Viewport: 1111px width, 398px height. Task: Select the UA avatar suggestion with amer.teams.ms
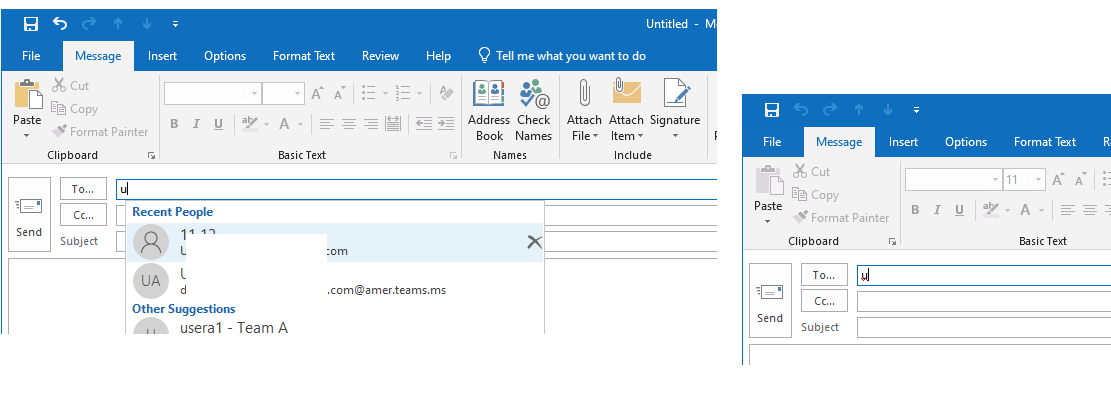tap(334, 281)
